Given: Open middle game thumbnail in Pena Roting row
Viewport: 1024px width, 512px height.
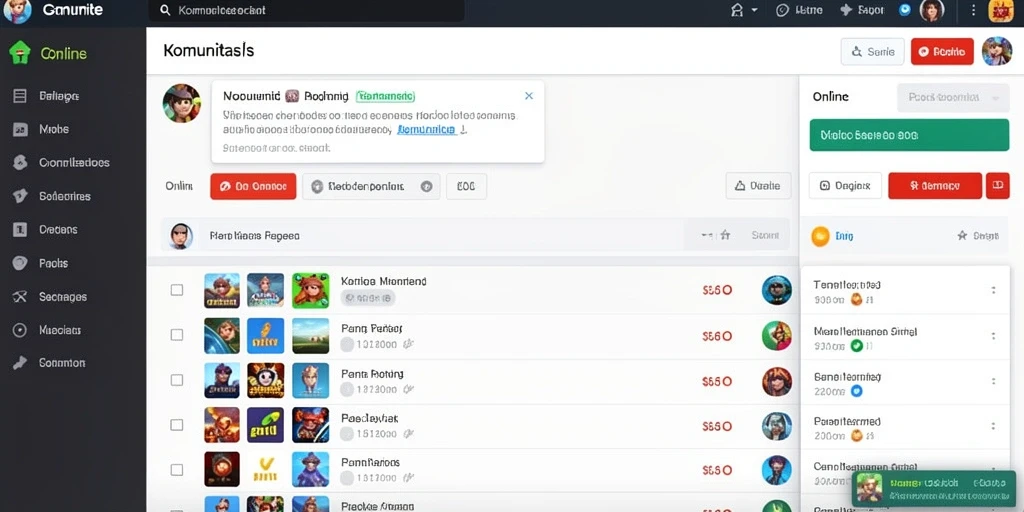Looking at the screenshot, I should pyautogui.click(x=266, y=381).
